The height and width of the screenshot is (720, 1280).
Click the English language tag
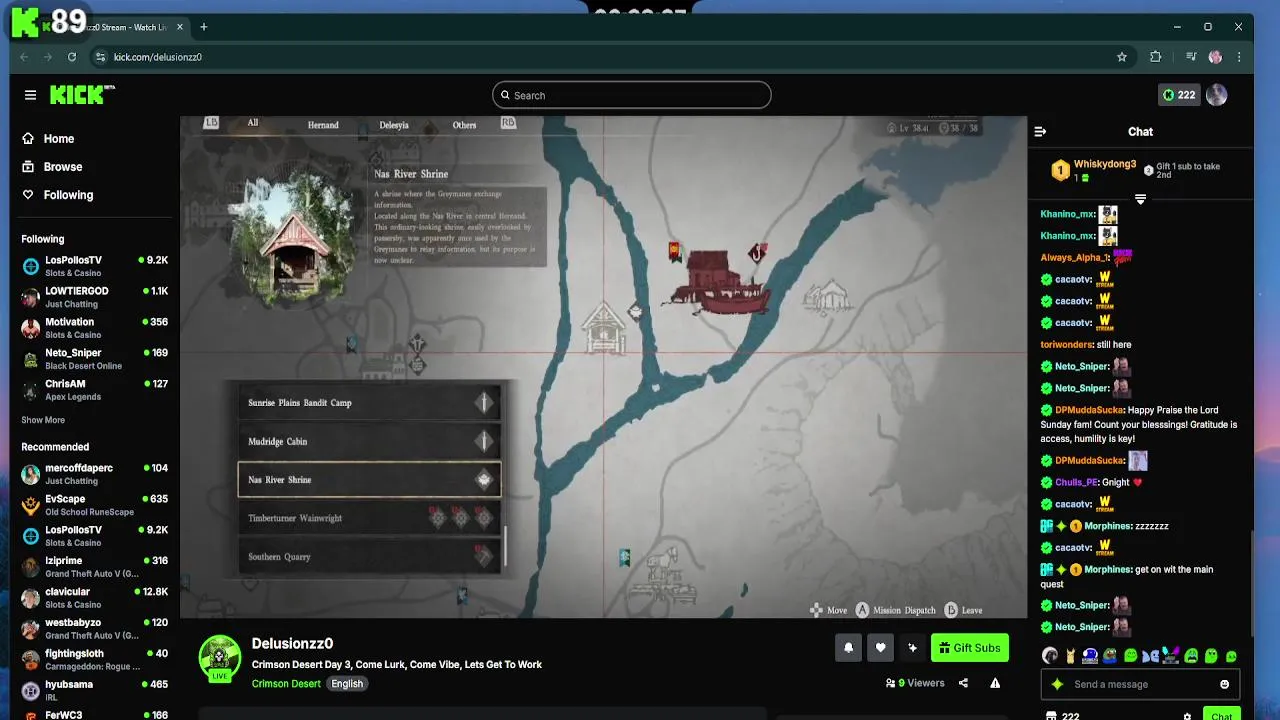coord(347,684)
